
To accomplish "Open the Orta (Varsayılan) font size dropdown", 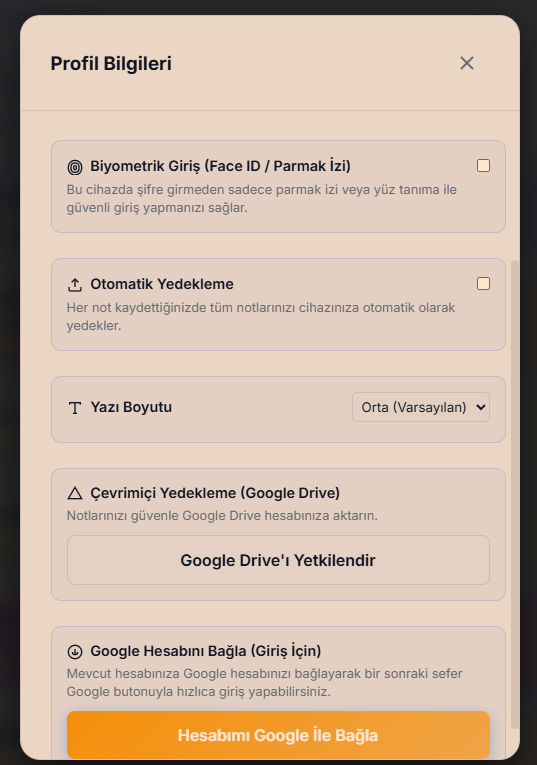I will point(420,407).
